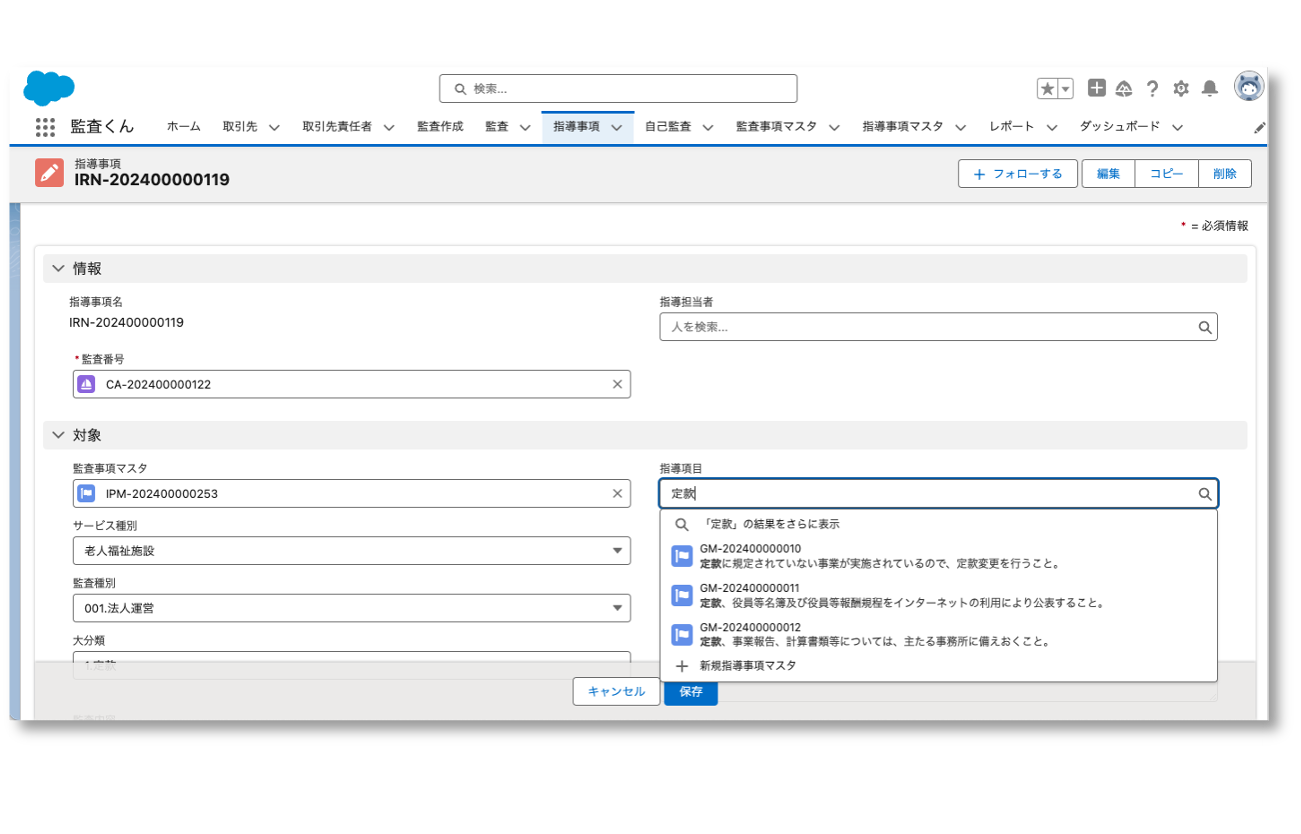Click the 指導項目 search magnifier icon
The height and width of the screenshot is (834, 1301).
pyautogui.click(x=1205, y=493)
